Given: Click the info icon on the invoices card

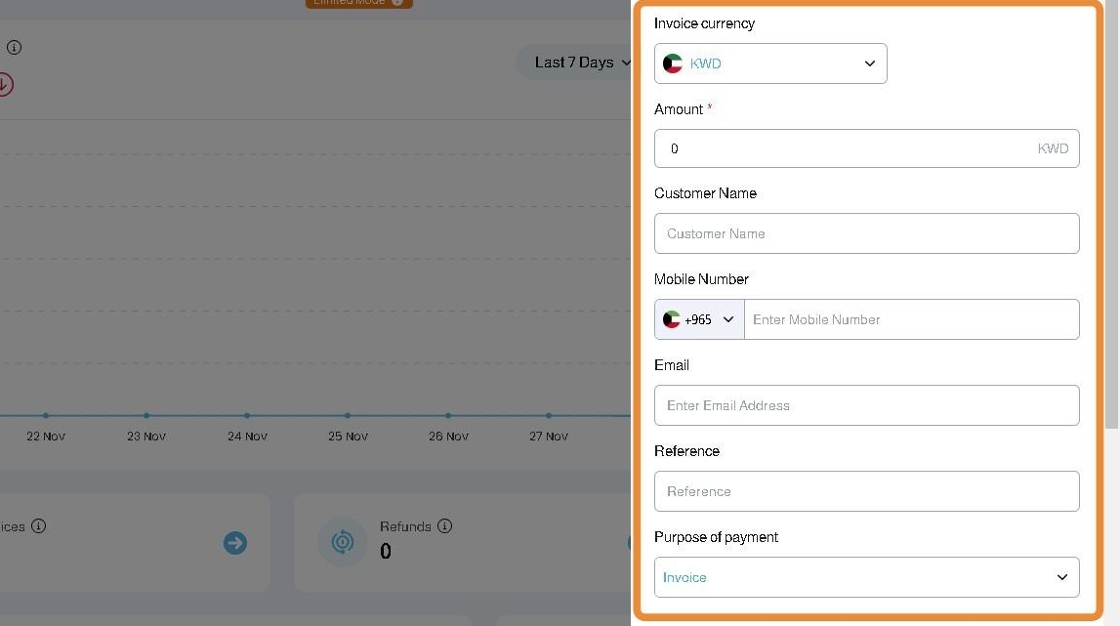Looking at the screenshot, I should point(39,526).
